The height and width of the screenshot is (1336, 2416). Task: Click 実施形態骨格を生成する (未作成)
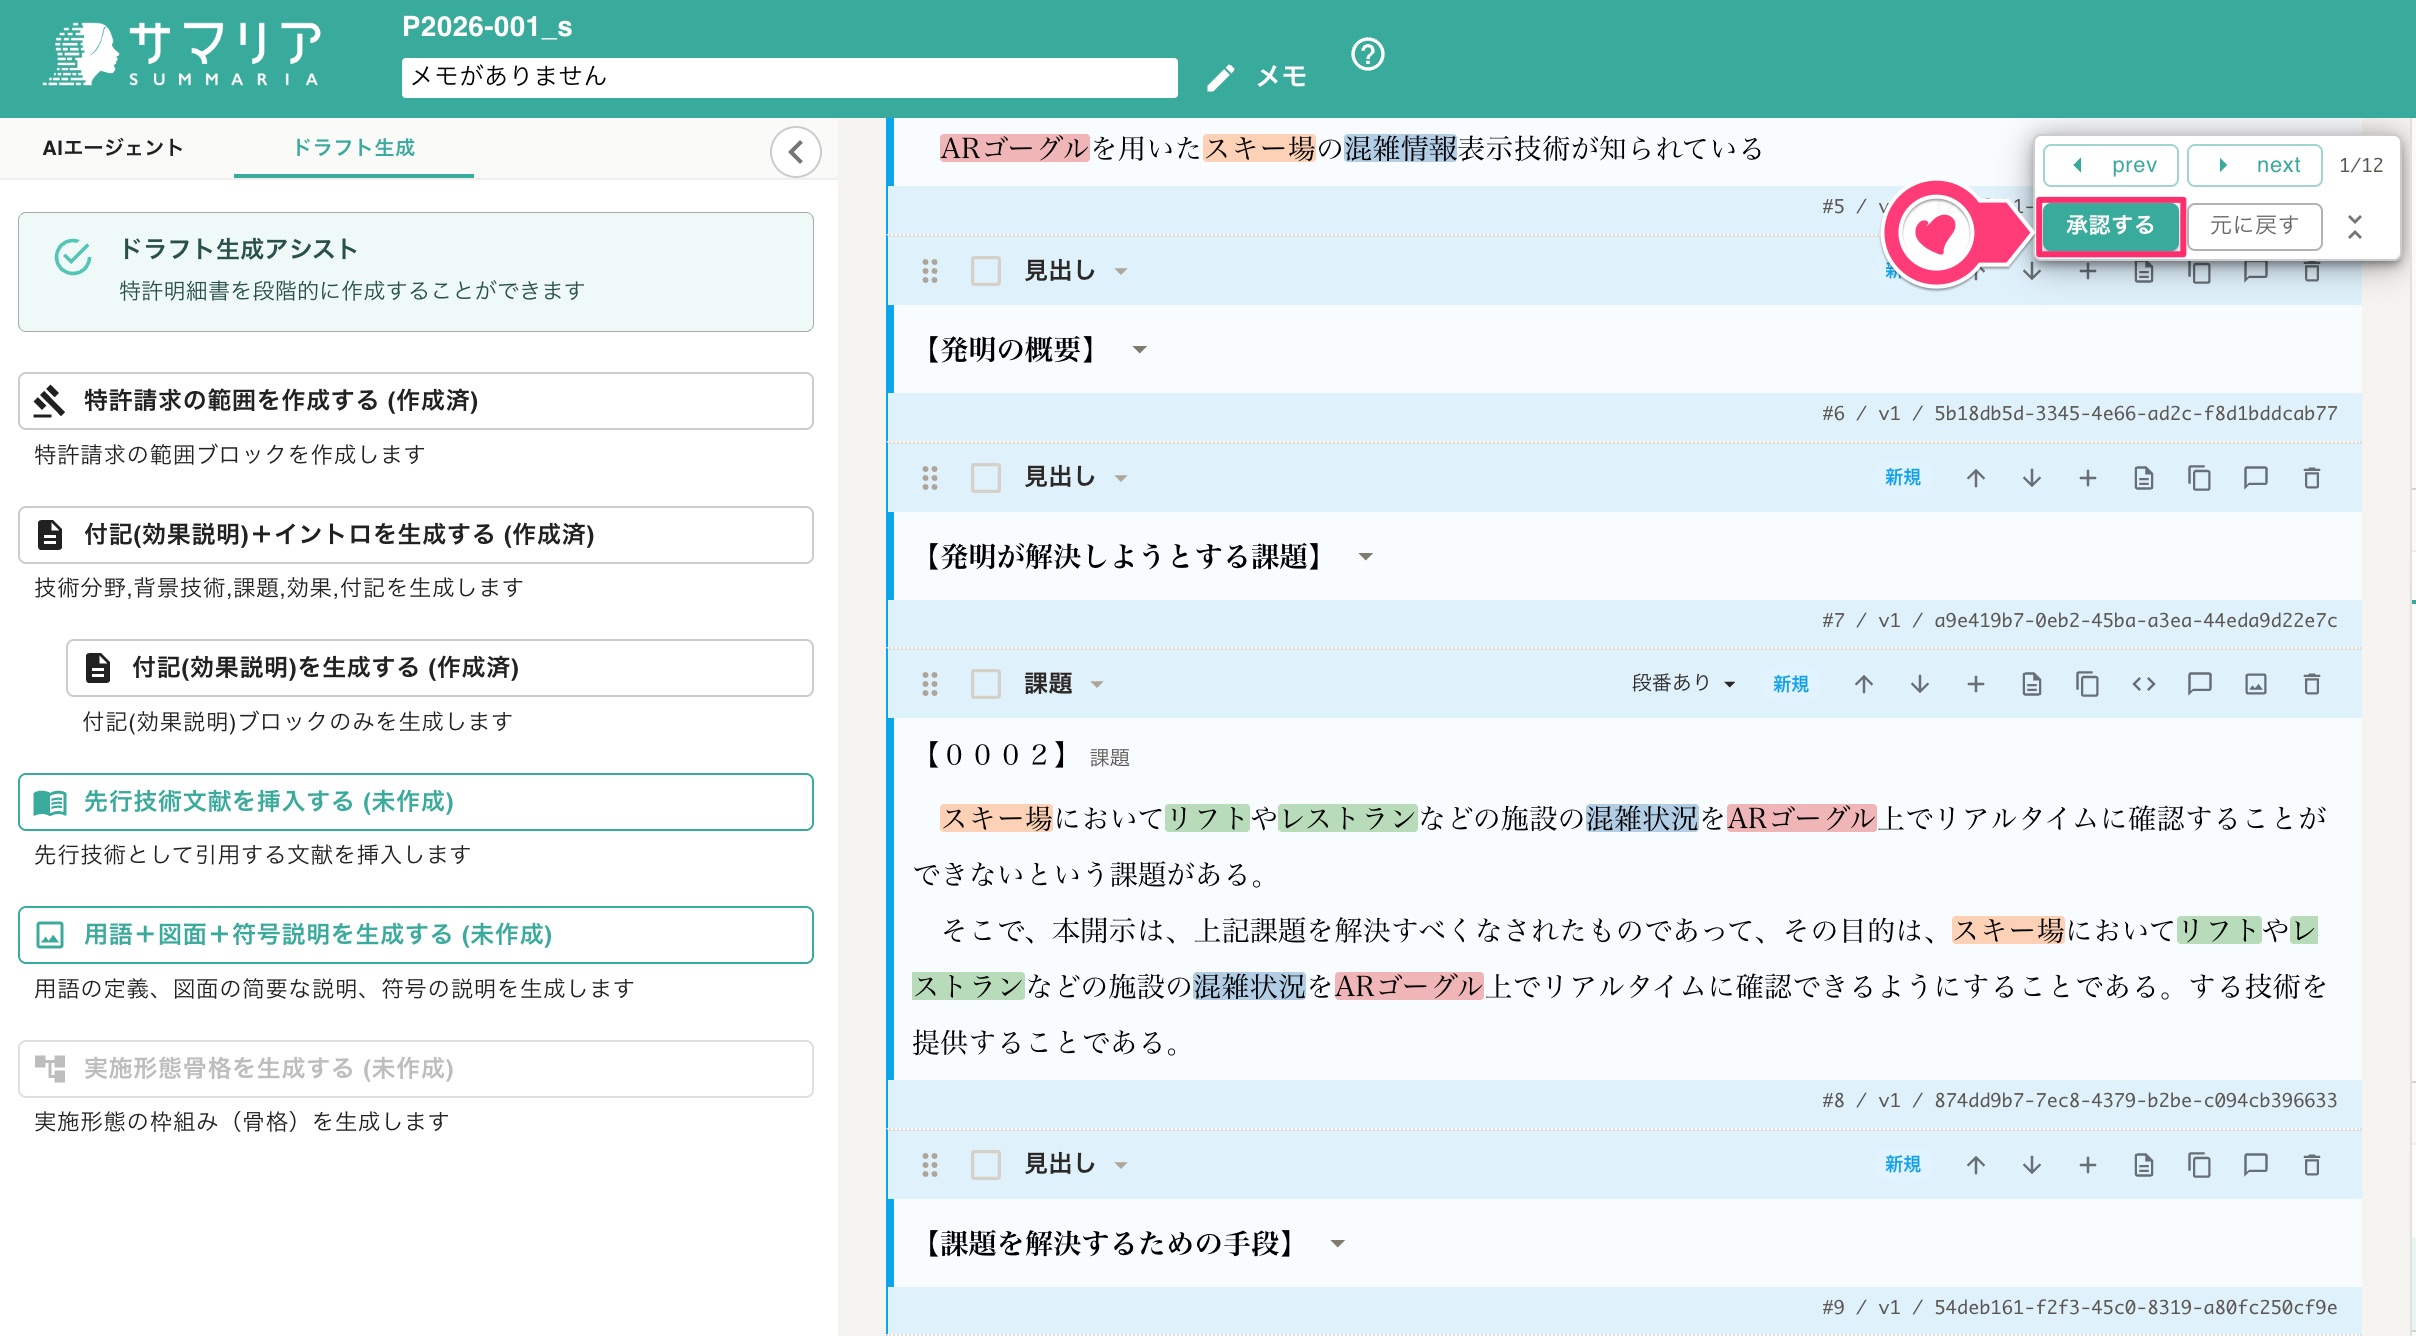(x=416, y=1069)
